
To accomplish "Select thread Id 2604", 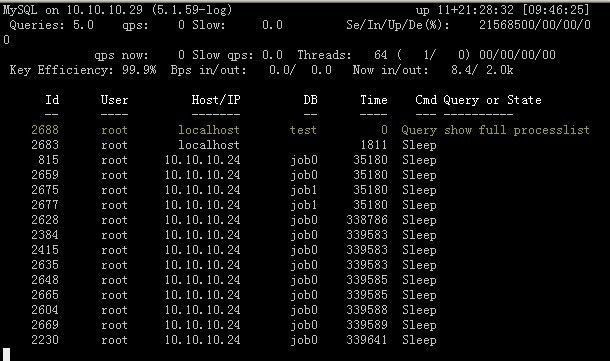I will [x=45, y=310].
